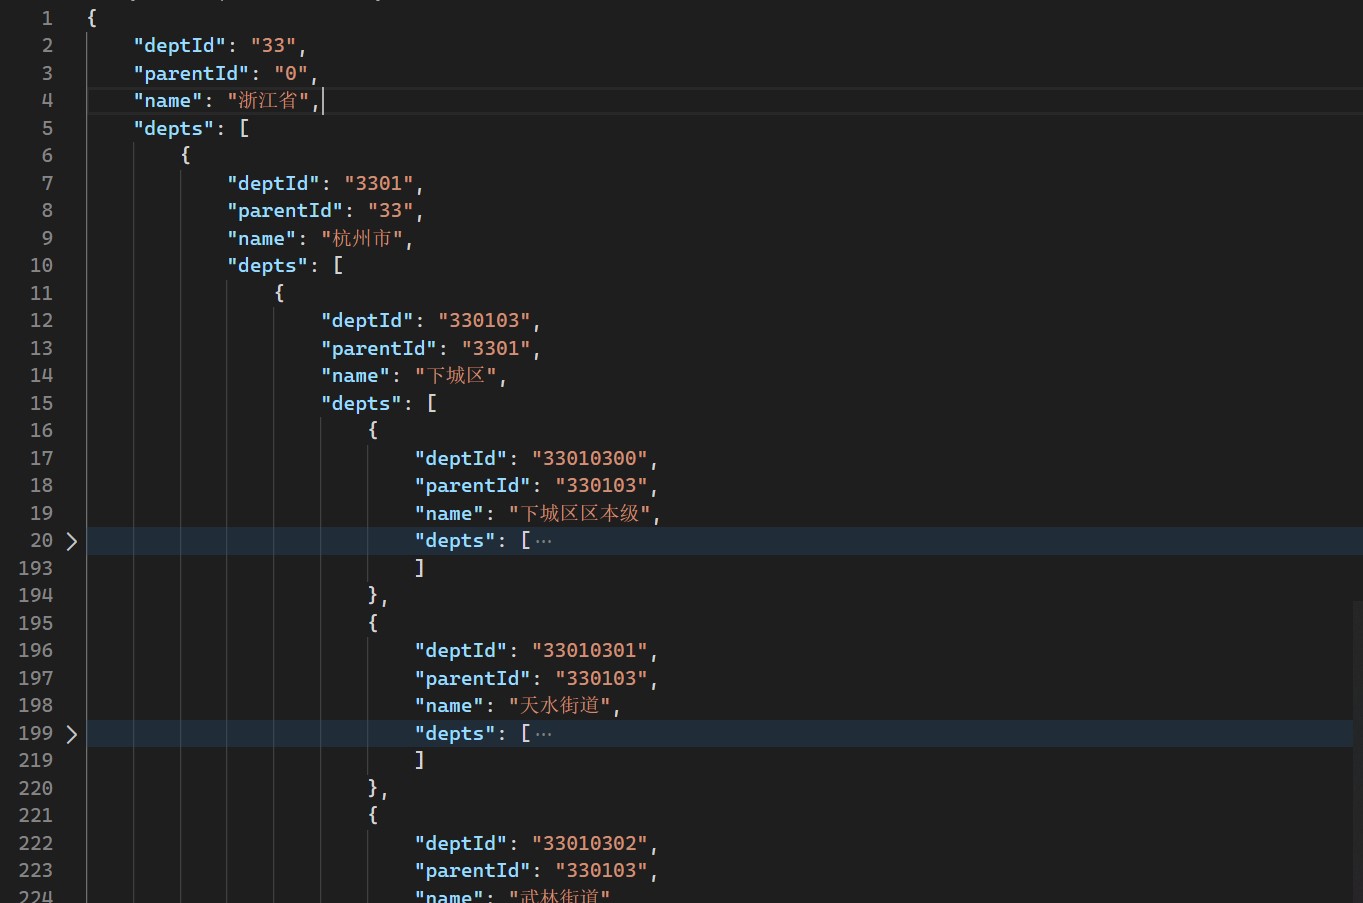Expand the folded depts array on line 20
The height and width of the screenshot is (903, 1363).
click(x=72, y=541)
